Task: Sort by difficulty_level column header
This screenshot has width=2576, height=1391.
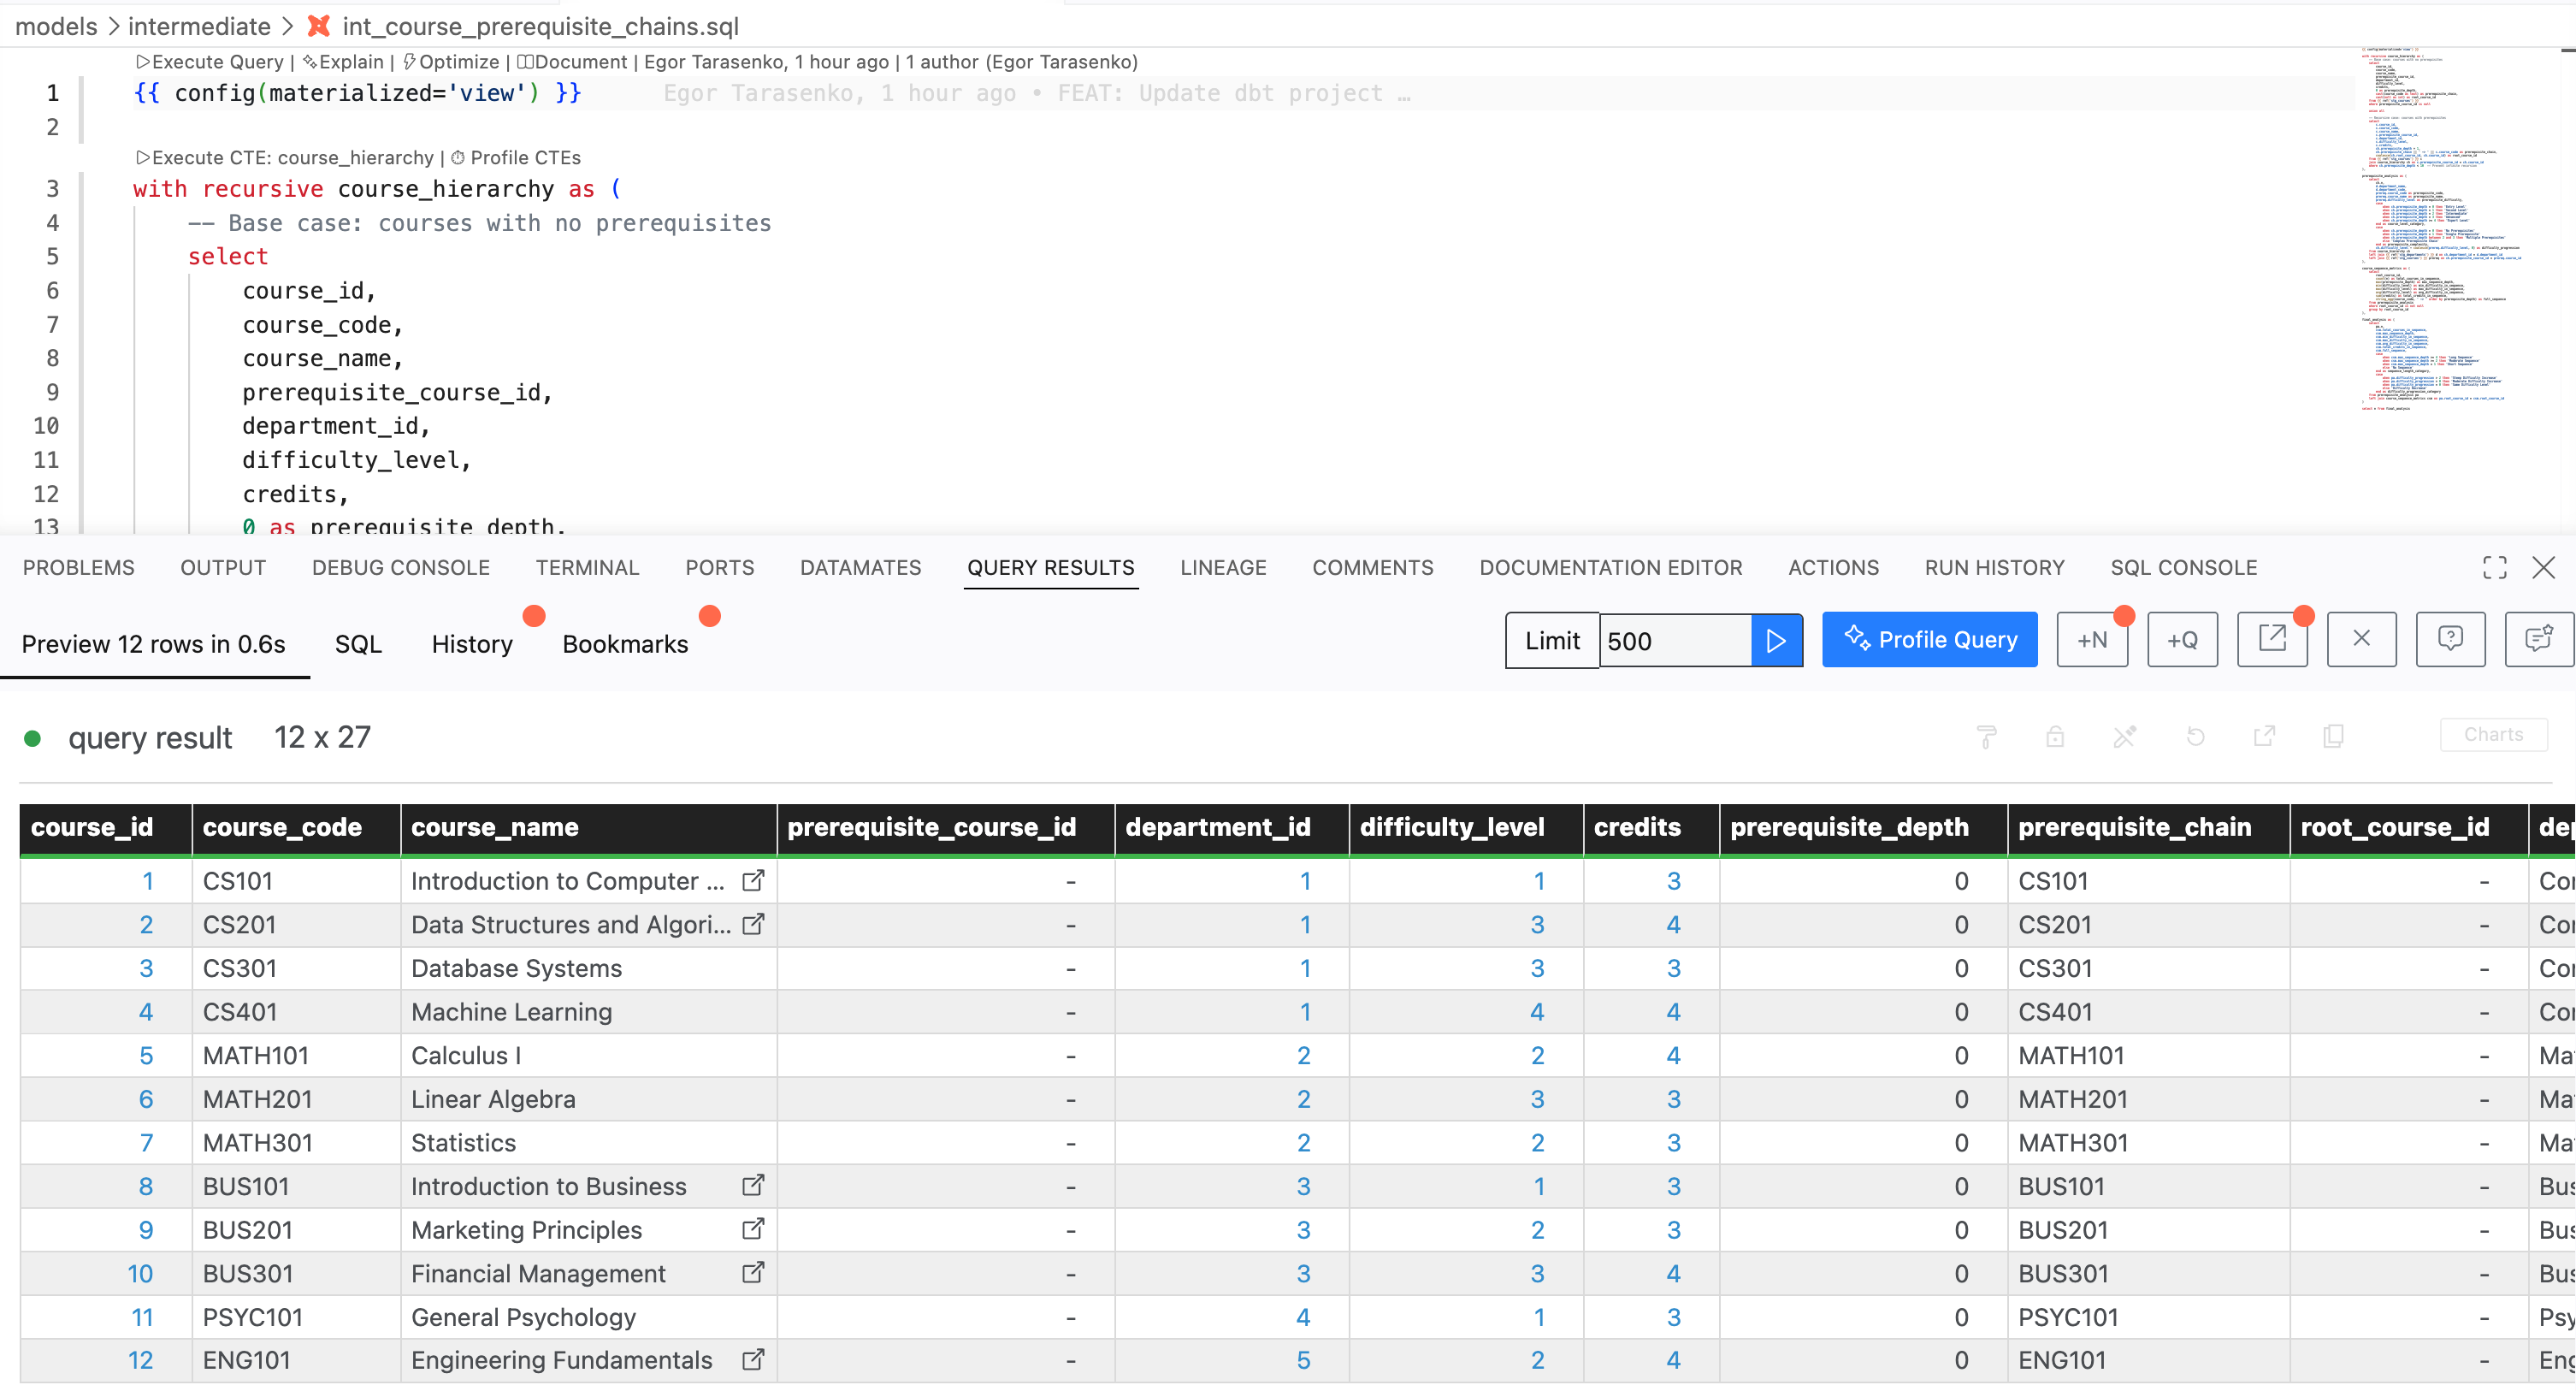Action: click(x=1466, y=827)
